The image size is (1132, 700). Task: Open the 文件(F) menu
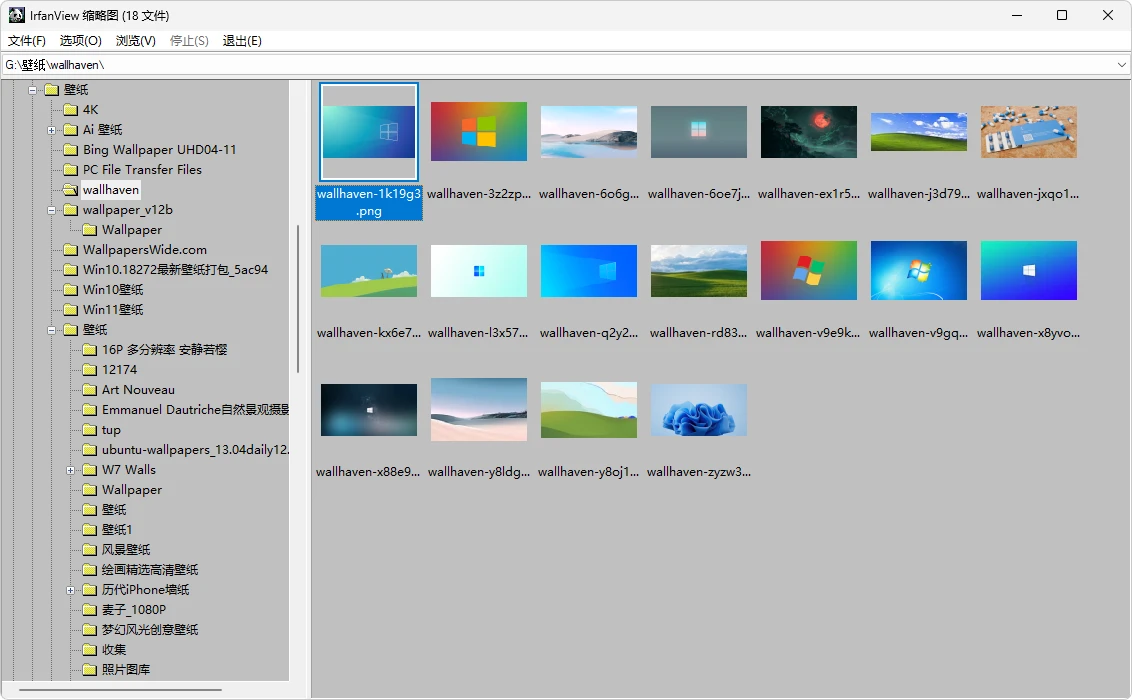pyautogui.click(x=27, y=40)
